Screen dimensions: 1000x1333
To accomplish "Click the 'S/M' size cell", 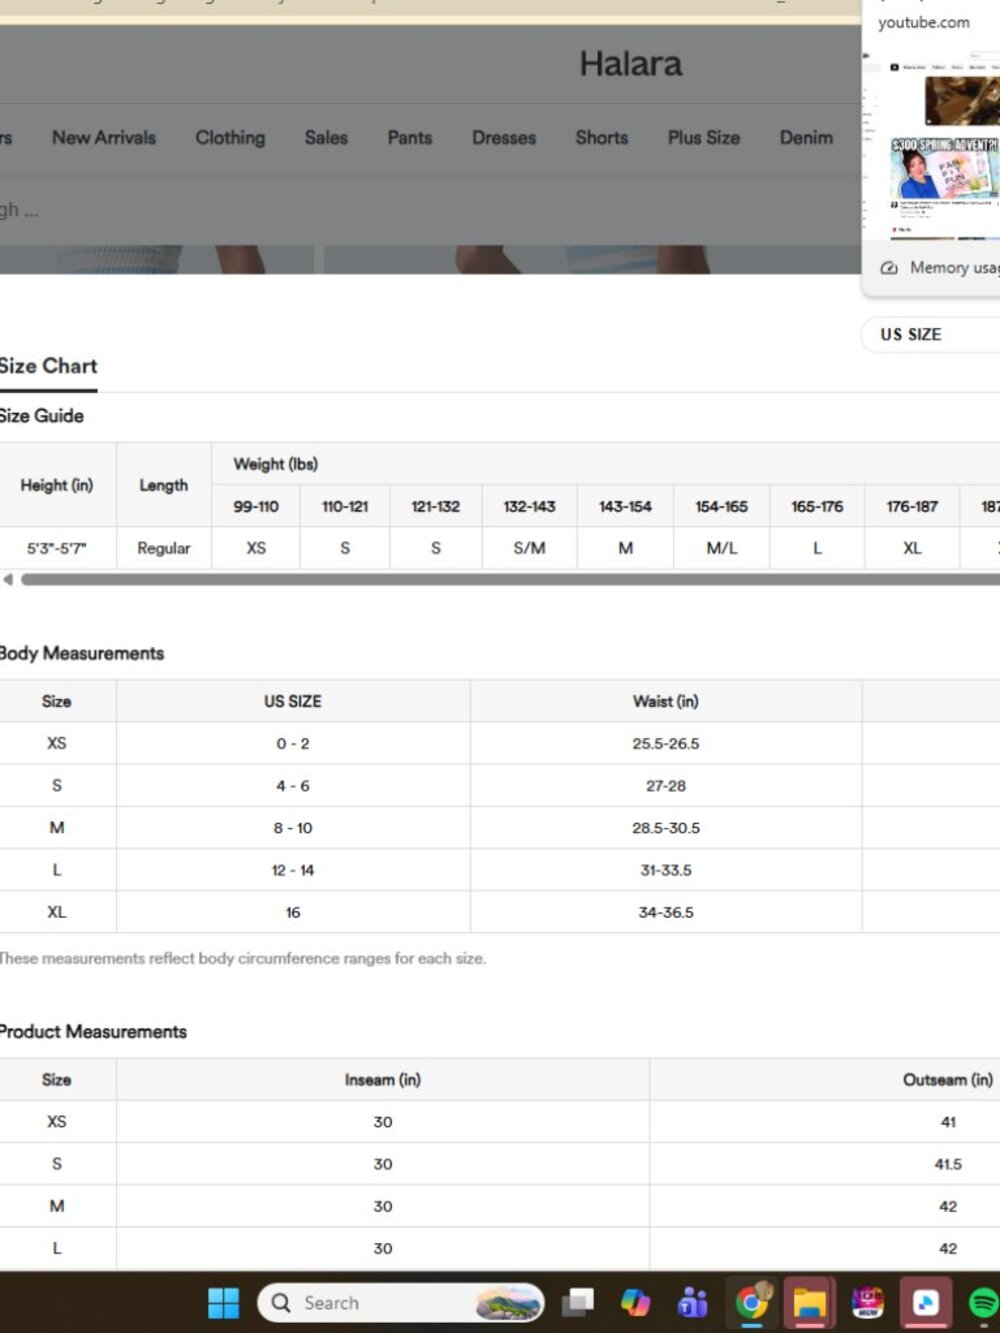I will click(529, 548).
